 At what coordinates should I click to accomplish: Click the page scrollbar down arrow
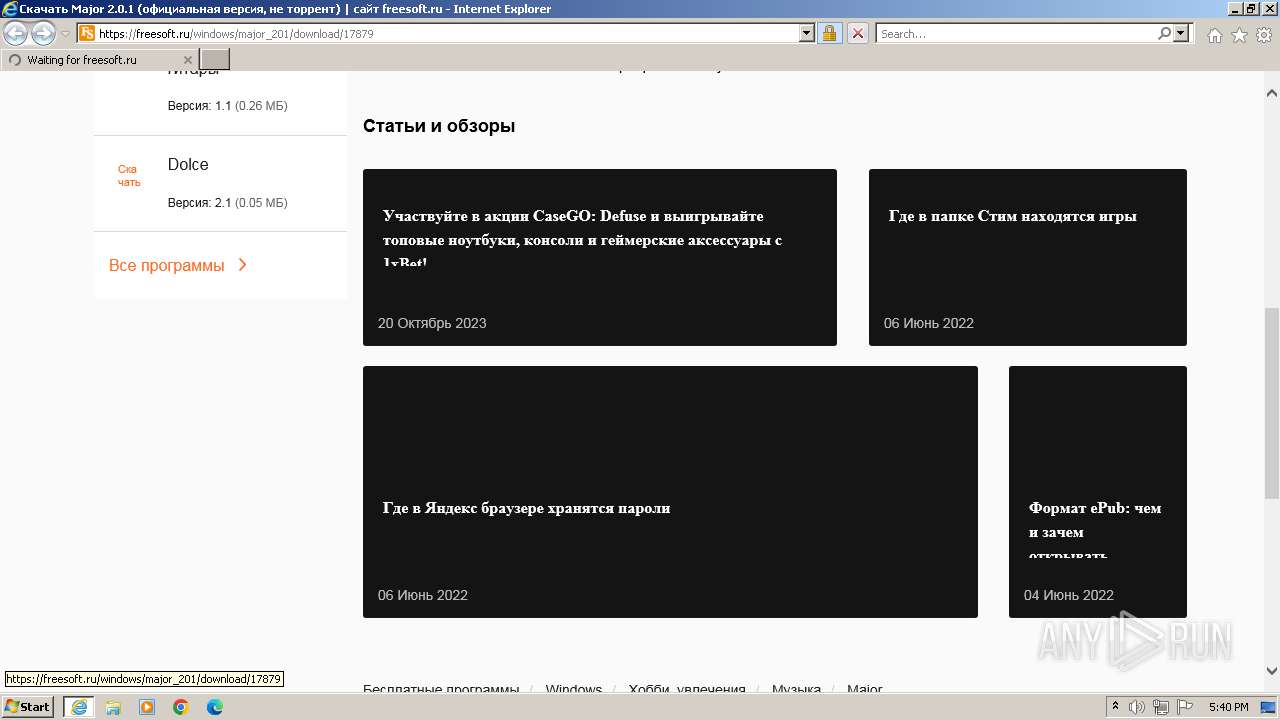(x=1272, y=671)
